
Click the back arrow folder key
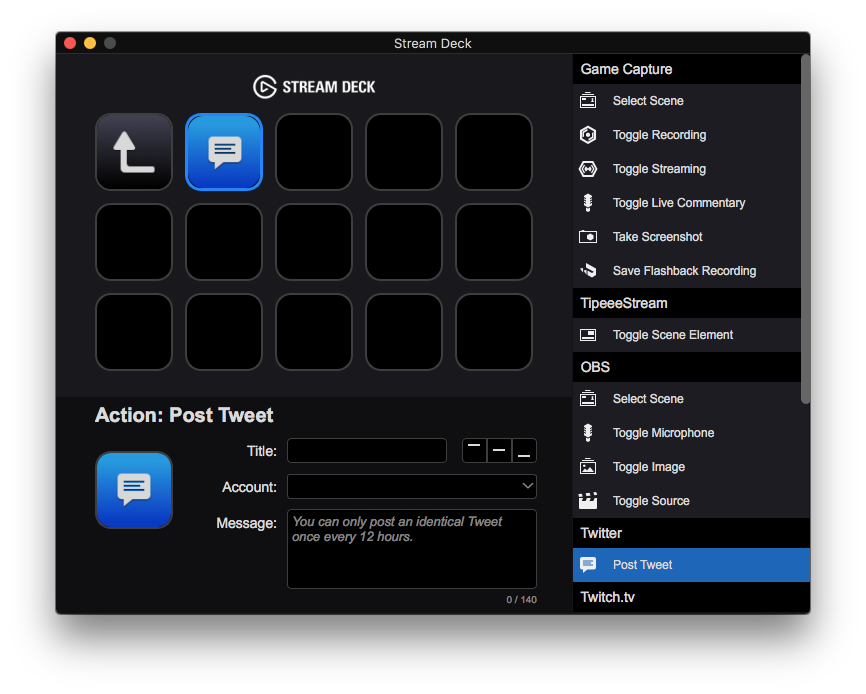pyautogui.click(x=134, y=152)
